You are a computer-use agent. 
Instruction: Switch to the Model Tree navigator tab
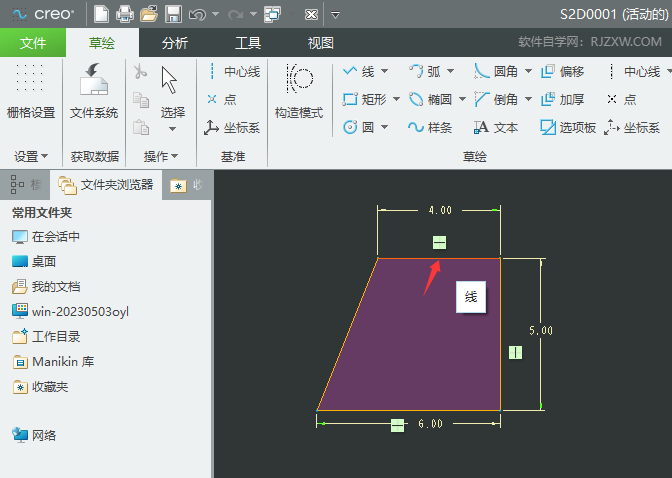(25, 185)
